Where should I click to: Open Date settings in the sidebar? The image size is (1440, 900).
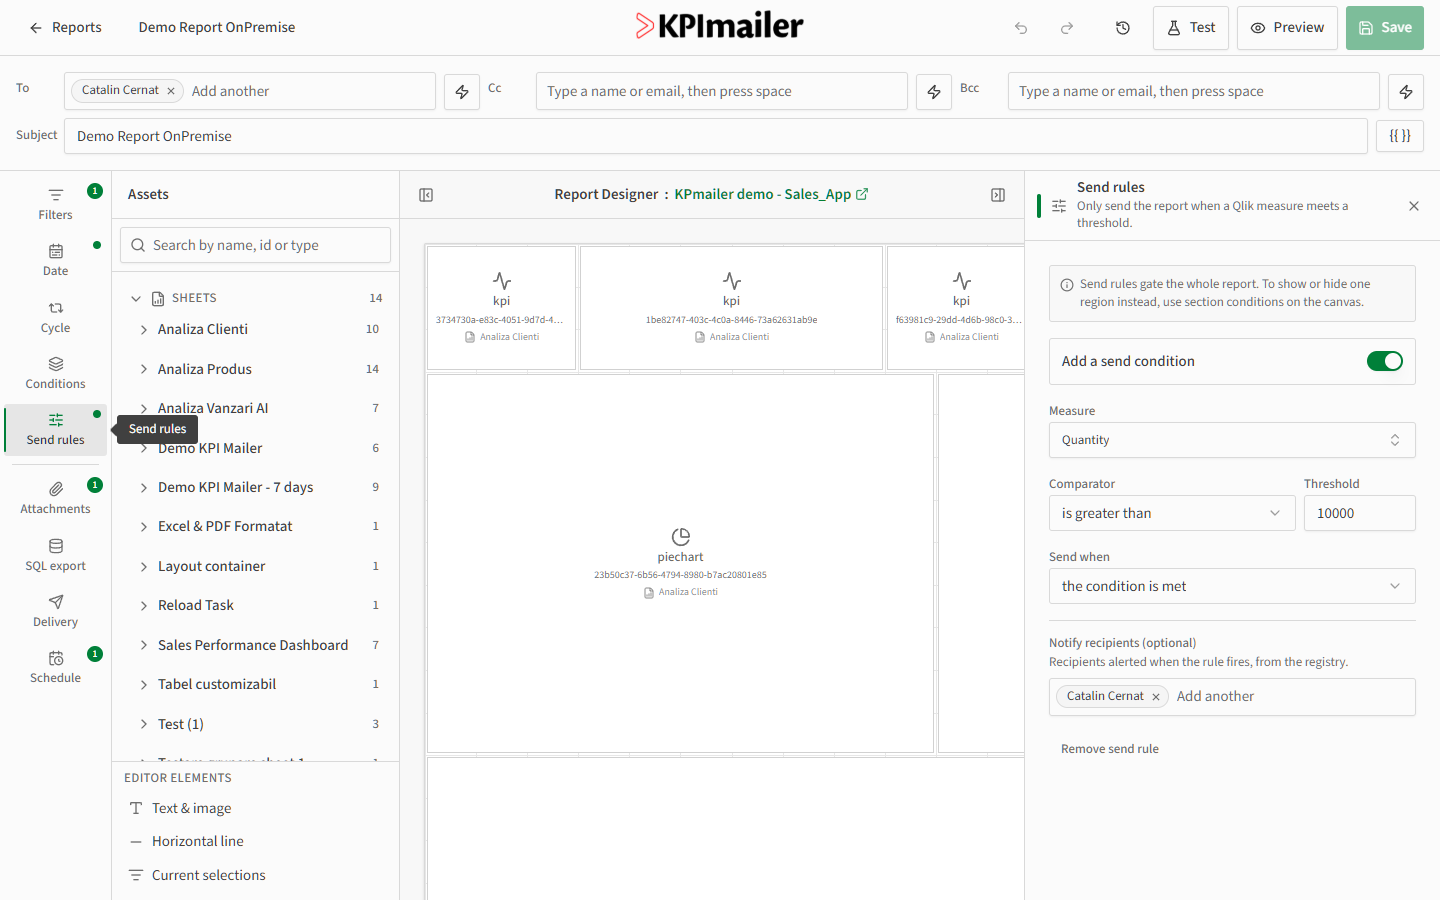[x=56, y=260]
